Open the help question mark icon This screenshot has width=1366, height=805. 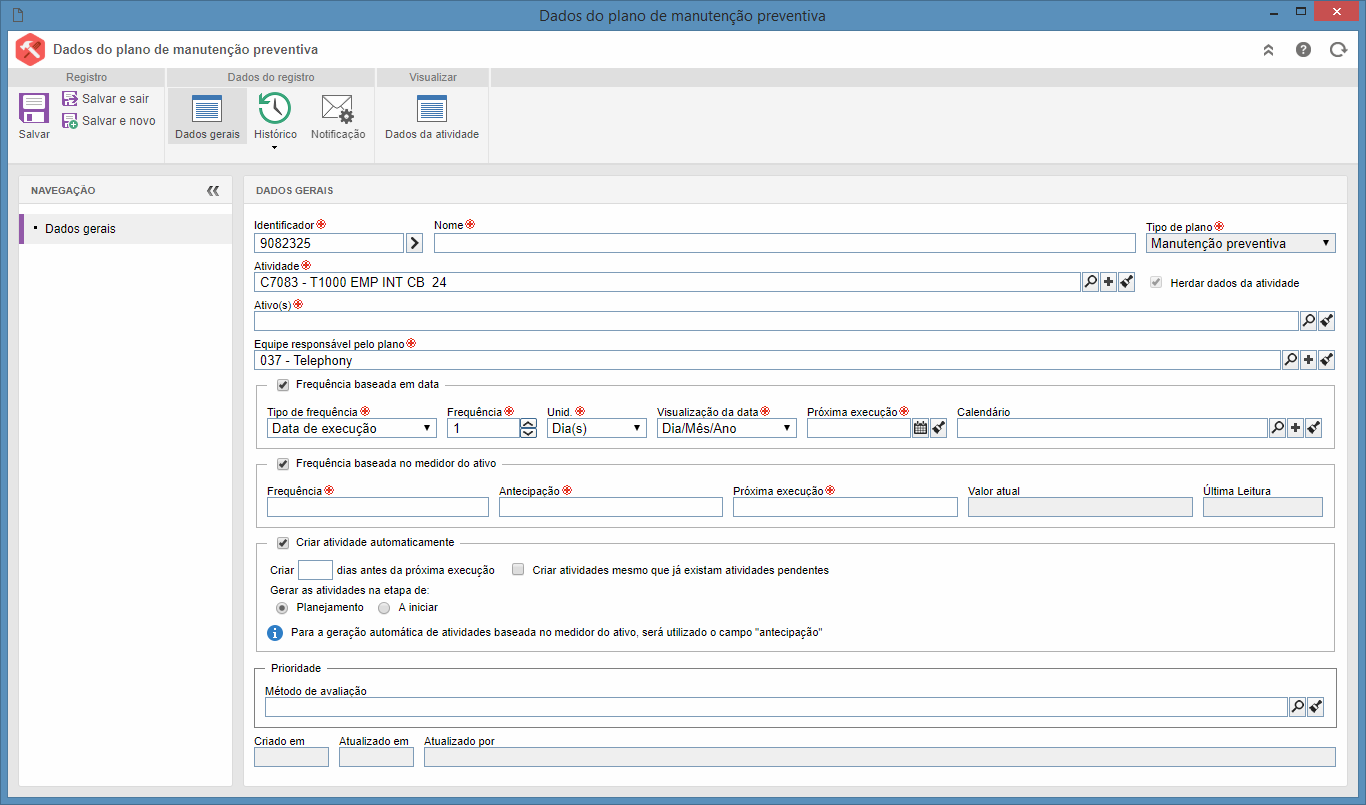[x=1303, y=49]
